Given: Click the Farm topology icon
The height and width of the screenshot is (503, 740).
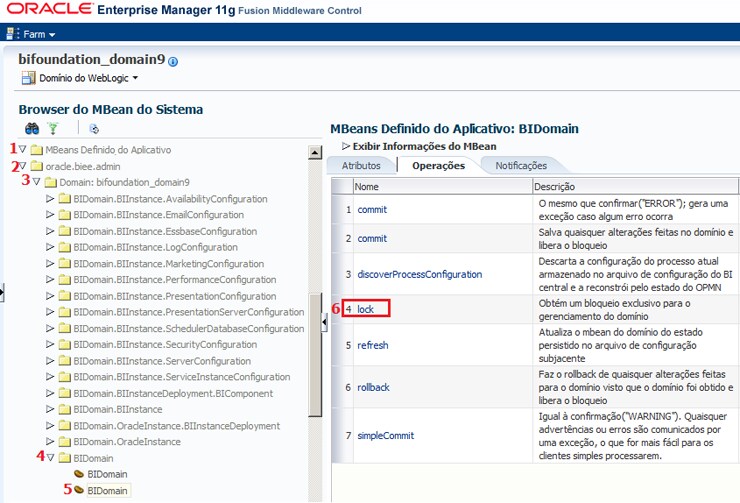Looking at the screenshot, I should (12, 34).
